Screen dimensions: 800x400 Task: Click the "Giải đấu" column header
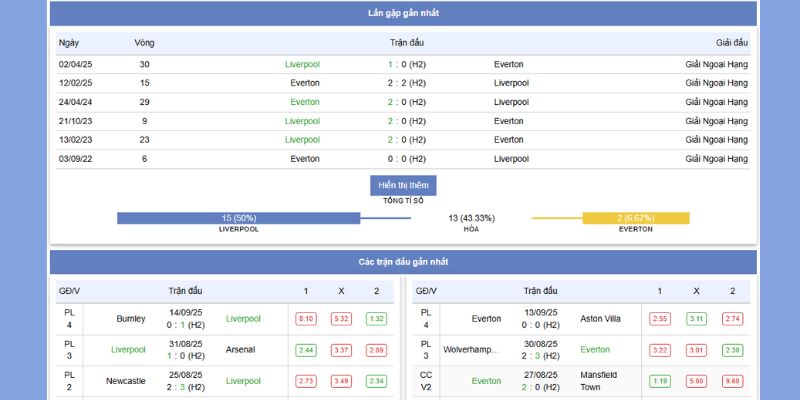(x=732, y=43)
